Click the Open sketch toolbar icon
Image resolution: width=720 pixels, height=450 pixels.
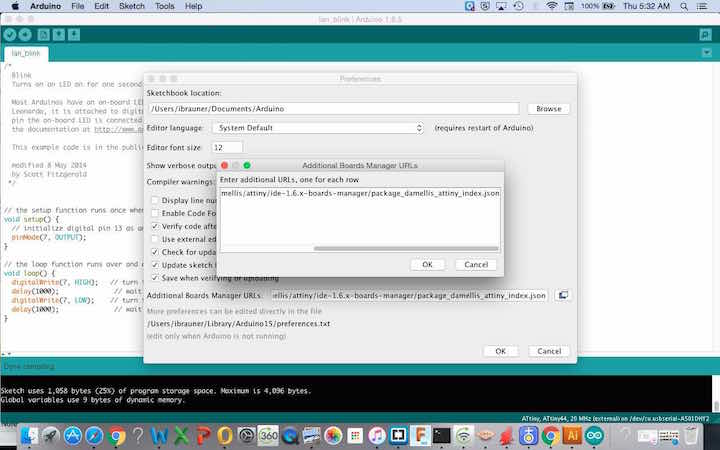[x=59, y=35]
